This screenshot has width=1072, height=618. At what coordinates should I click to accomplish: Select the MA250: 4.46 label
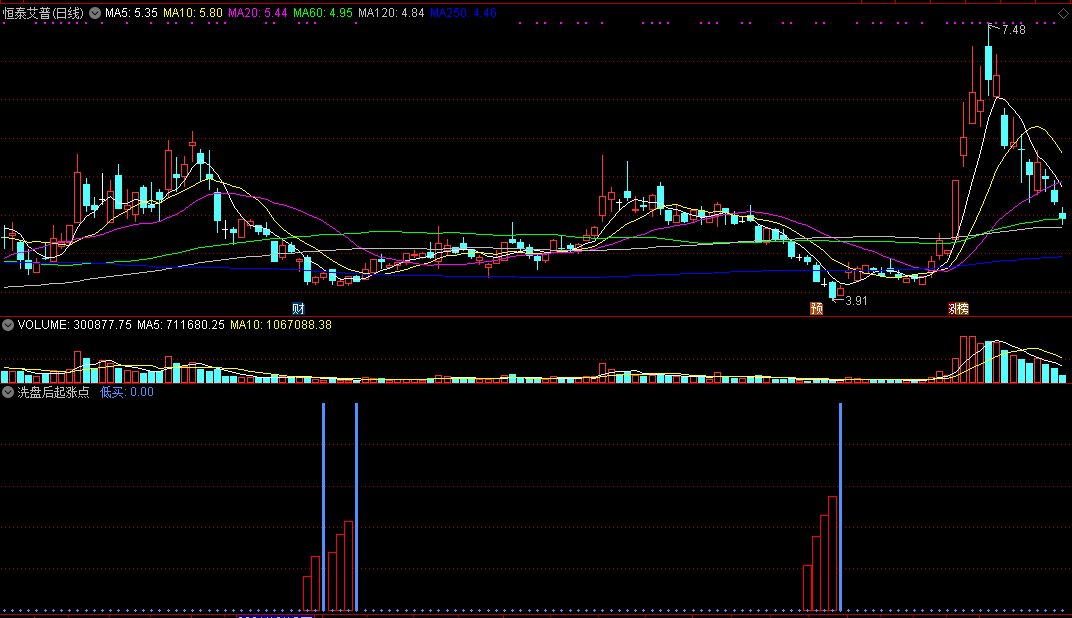click(x=464, y=13)
